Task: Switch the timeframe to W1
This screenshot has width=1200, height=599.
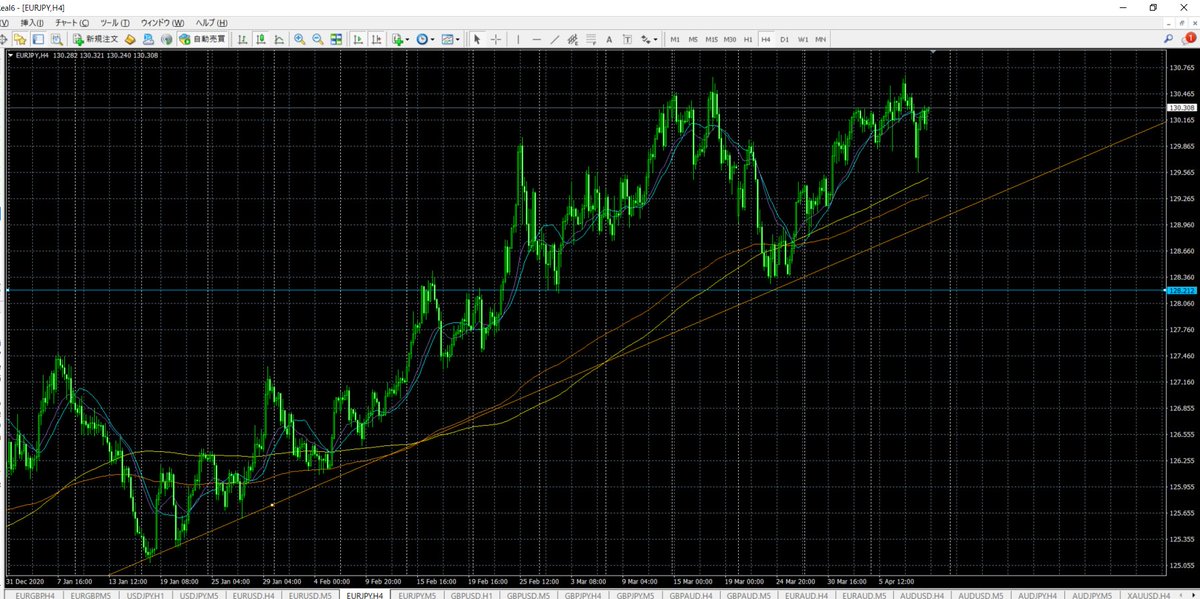Action: coord(803,39)
